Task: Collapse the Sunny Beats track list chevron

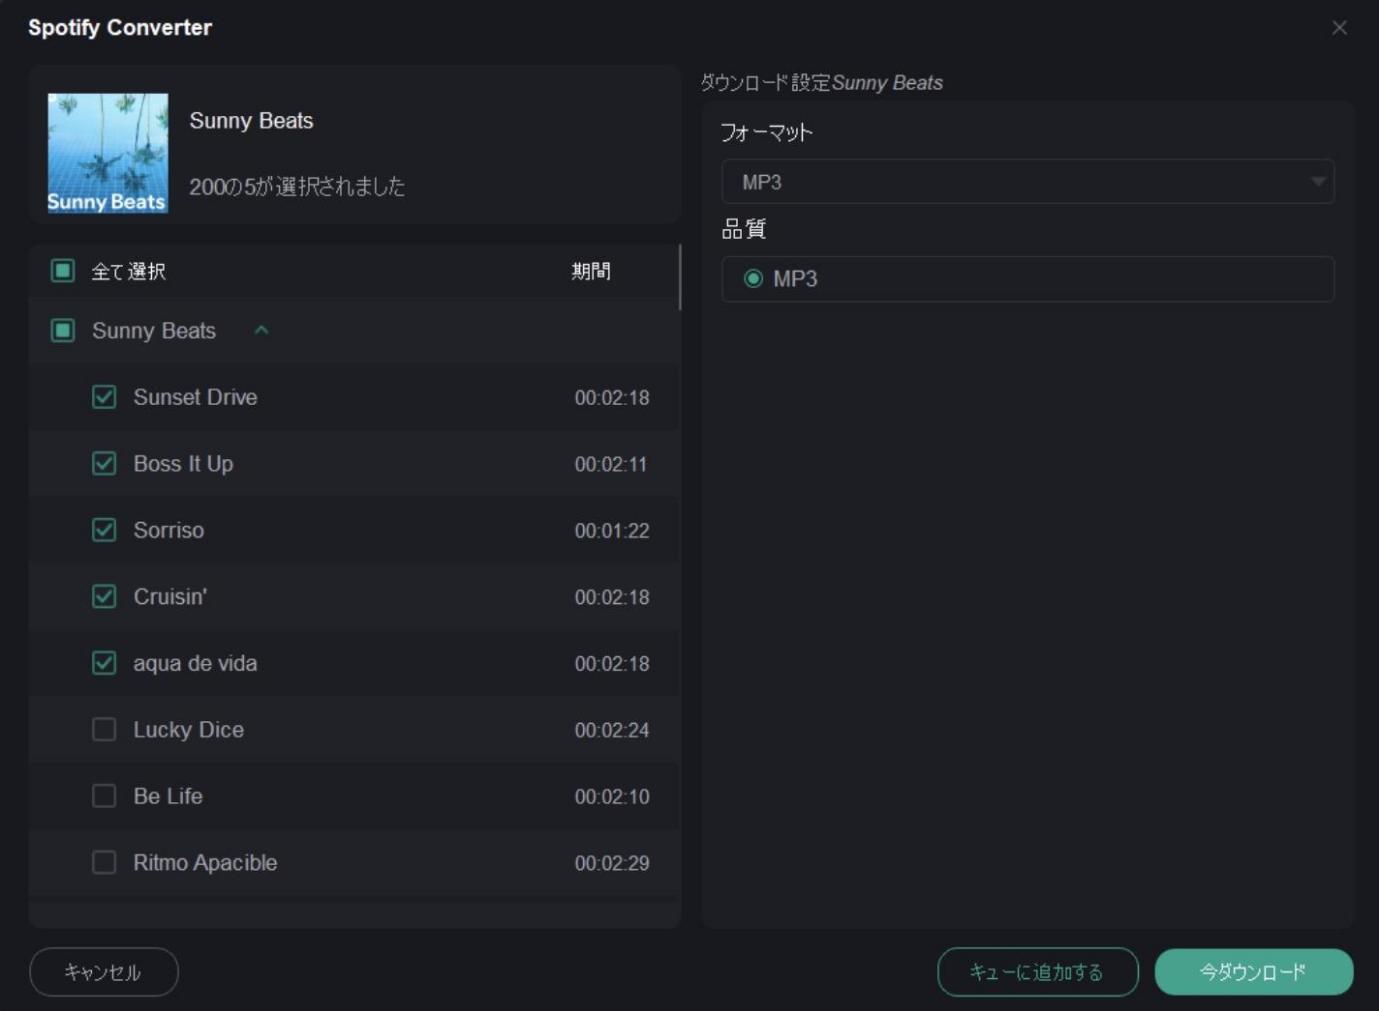Action: [261, 330]
